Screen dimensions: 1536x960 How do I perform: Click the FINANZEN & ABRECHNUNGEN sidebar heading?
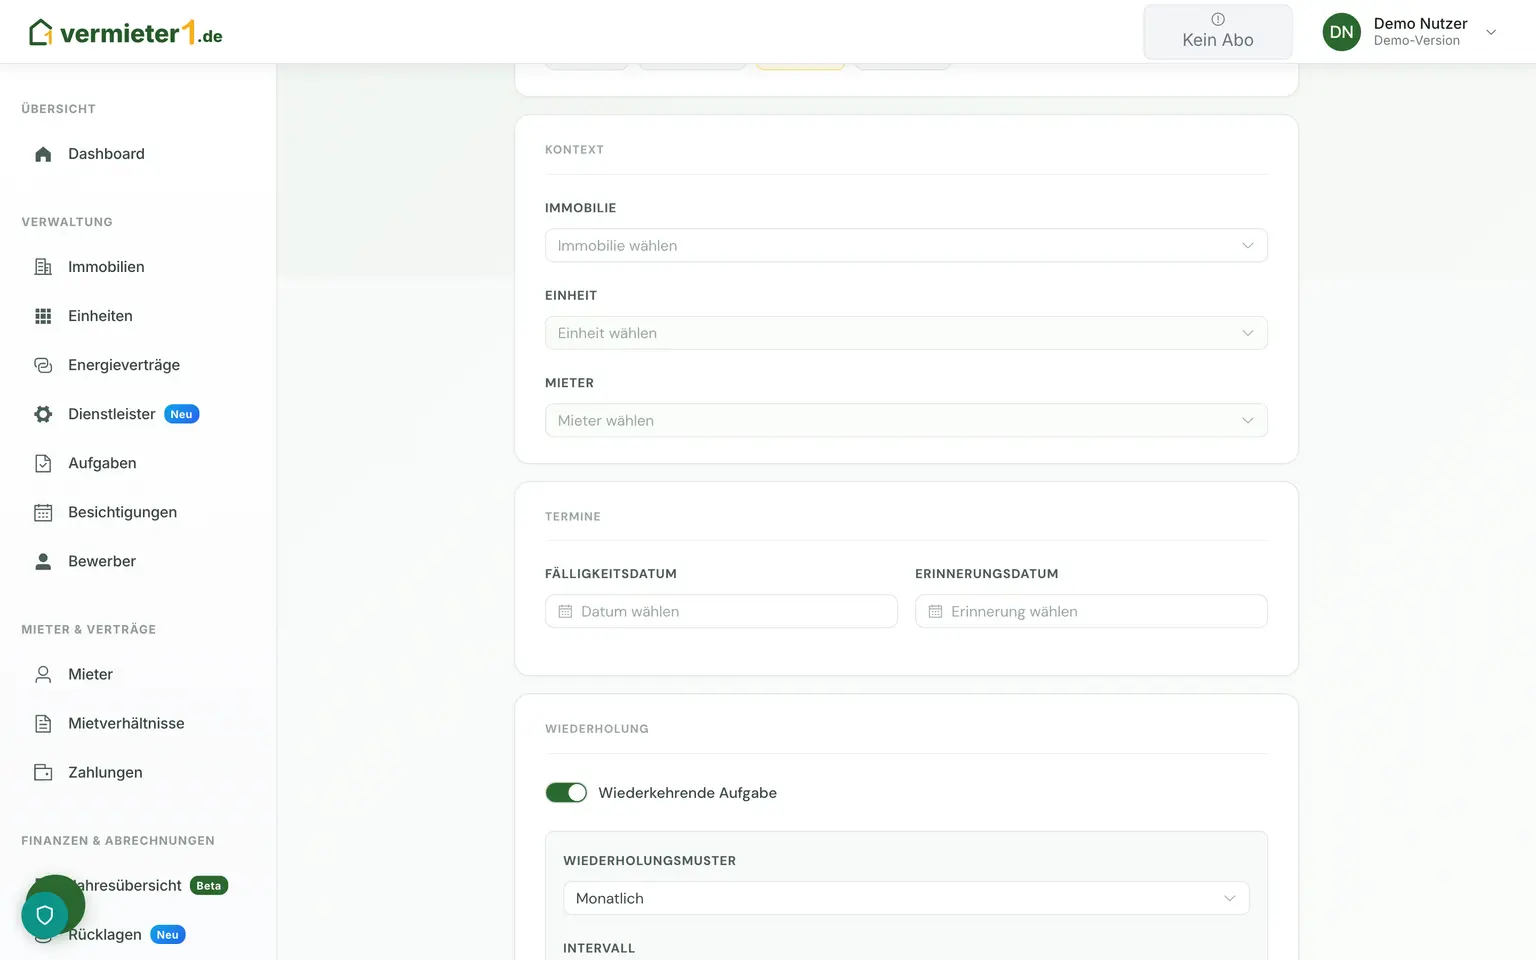point(118,841)
